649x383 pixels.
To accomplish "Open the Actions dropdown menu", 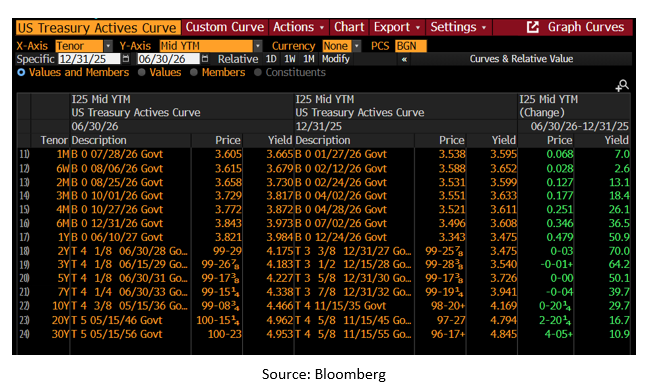I will [x=298, y=27].
